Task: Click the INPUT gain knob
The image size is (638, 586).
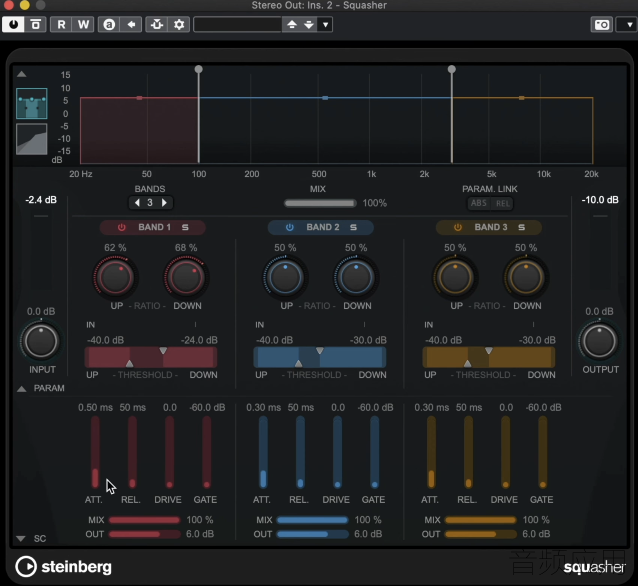Action: point(41,341)
